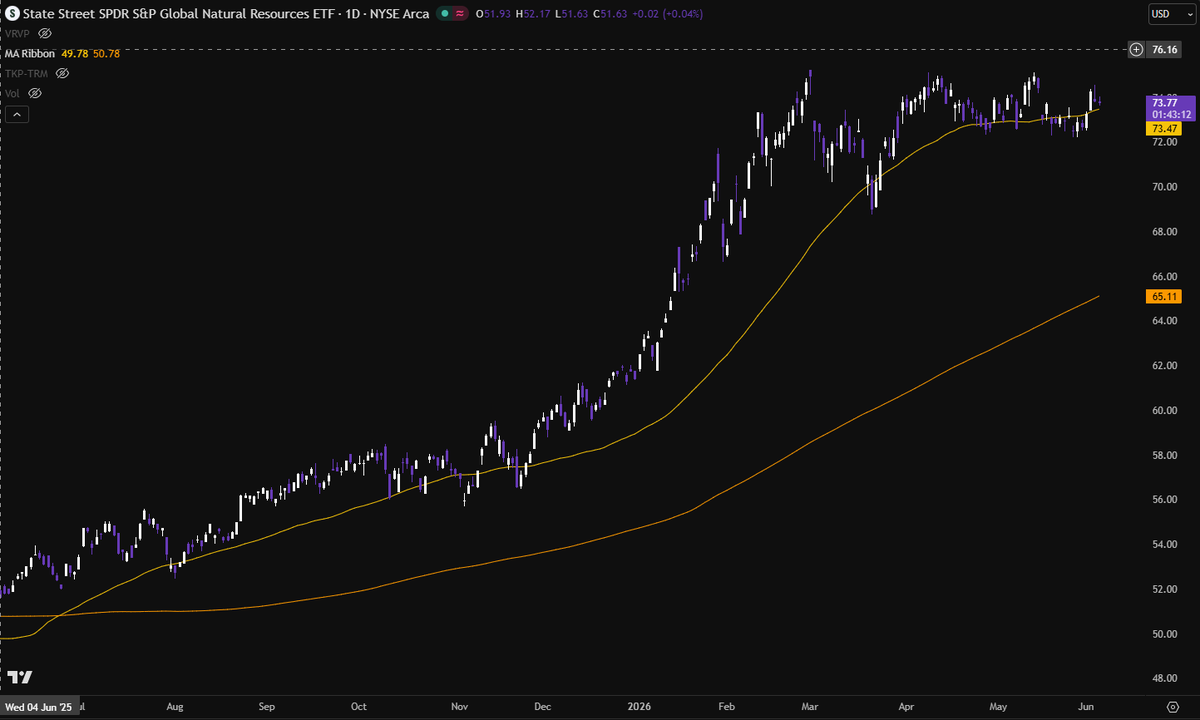This screenshot has width=1200, height=720.
Task: Click the change value +0.02 (+0.04%)
Action: click(668, 14)
